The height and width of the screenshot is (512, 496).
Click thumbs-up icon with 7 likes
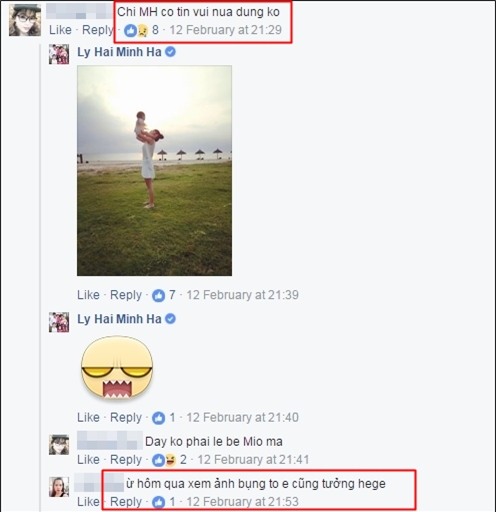[158, 295]
